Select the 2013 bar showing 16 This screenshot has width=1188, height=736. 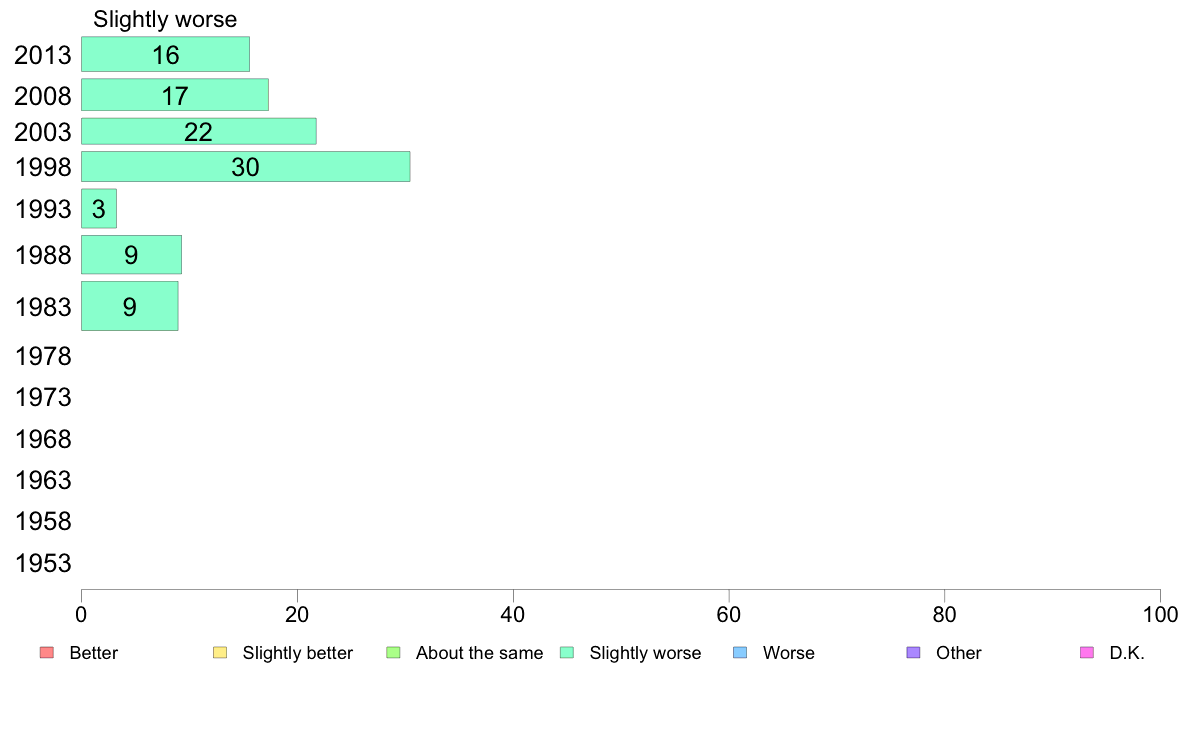point(165,55)
